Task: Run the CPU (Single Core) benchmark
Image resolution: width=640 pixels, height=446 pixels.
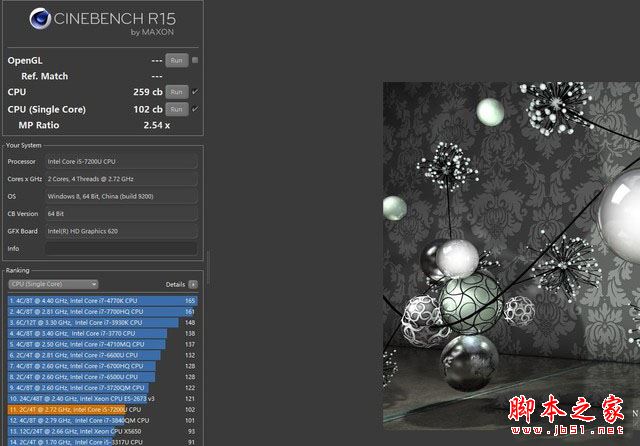Action: point(177,109)
